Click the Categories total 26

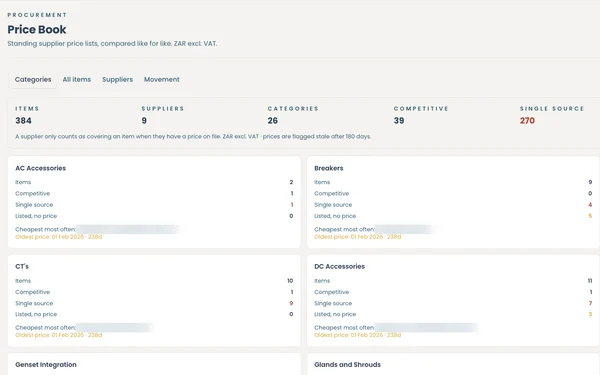pos(272,121)
